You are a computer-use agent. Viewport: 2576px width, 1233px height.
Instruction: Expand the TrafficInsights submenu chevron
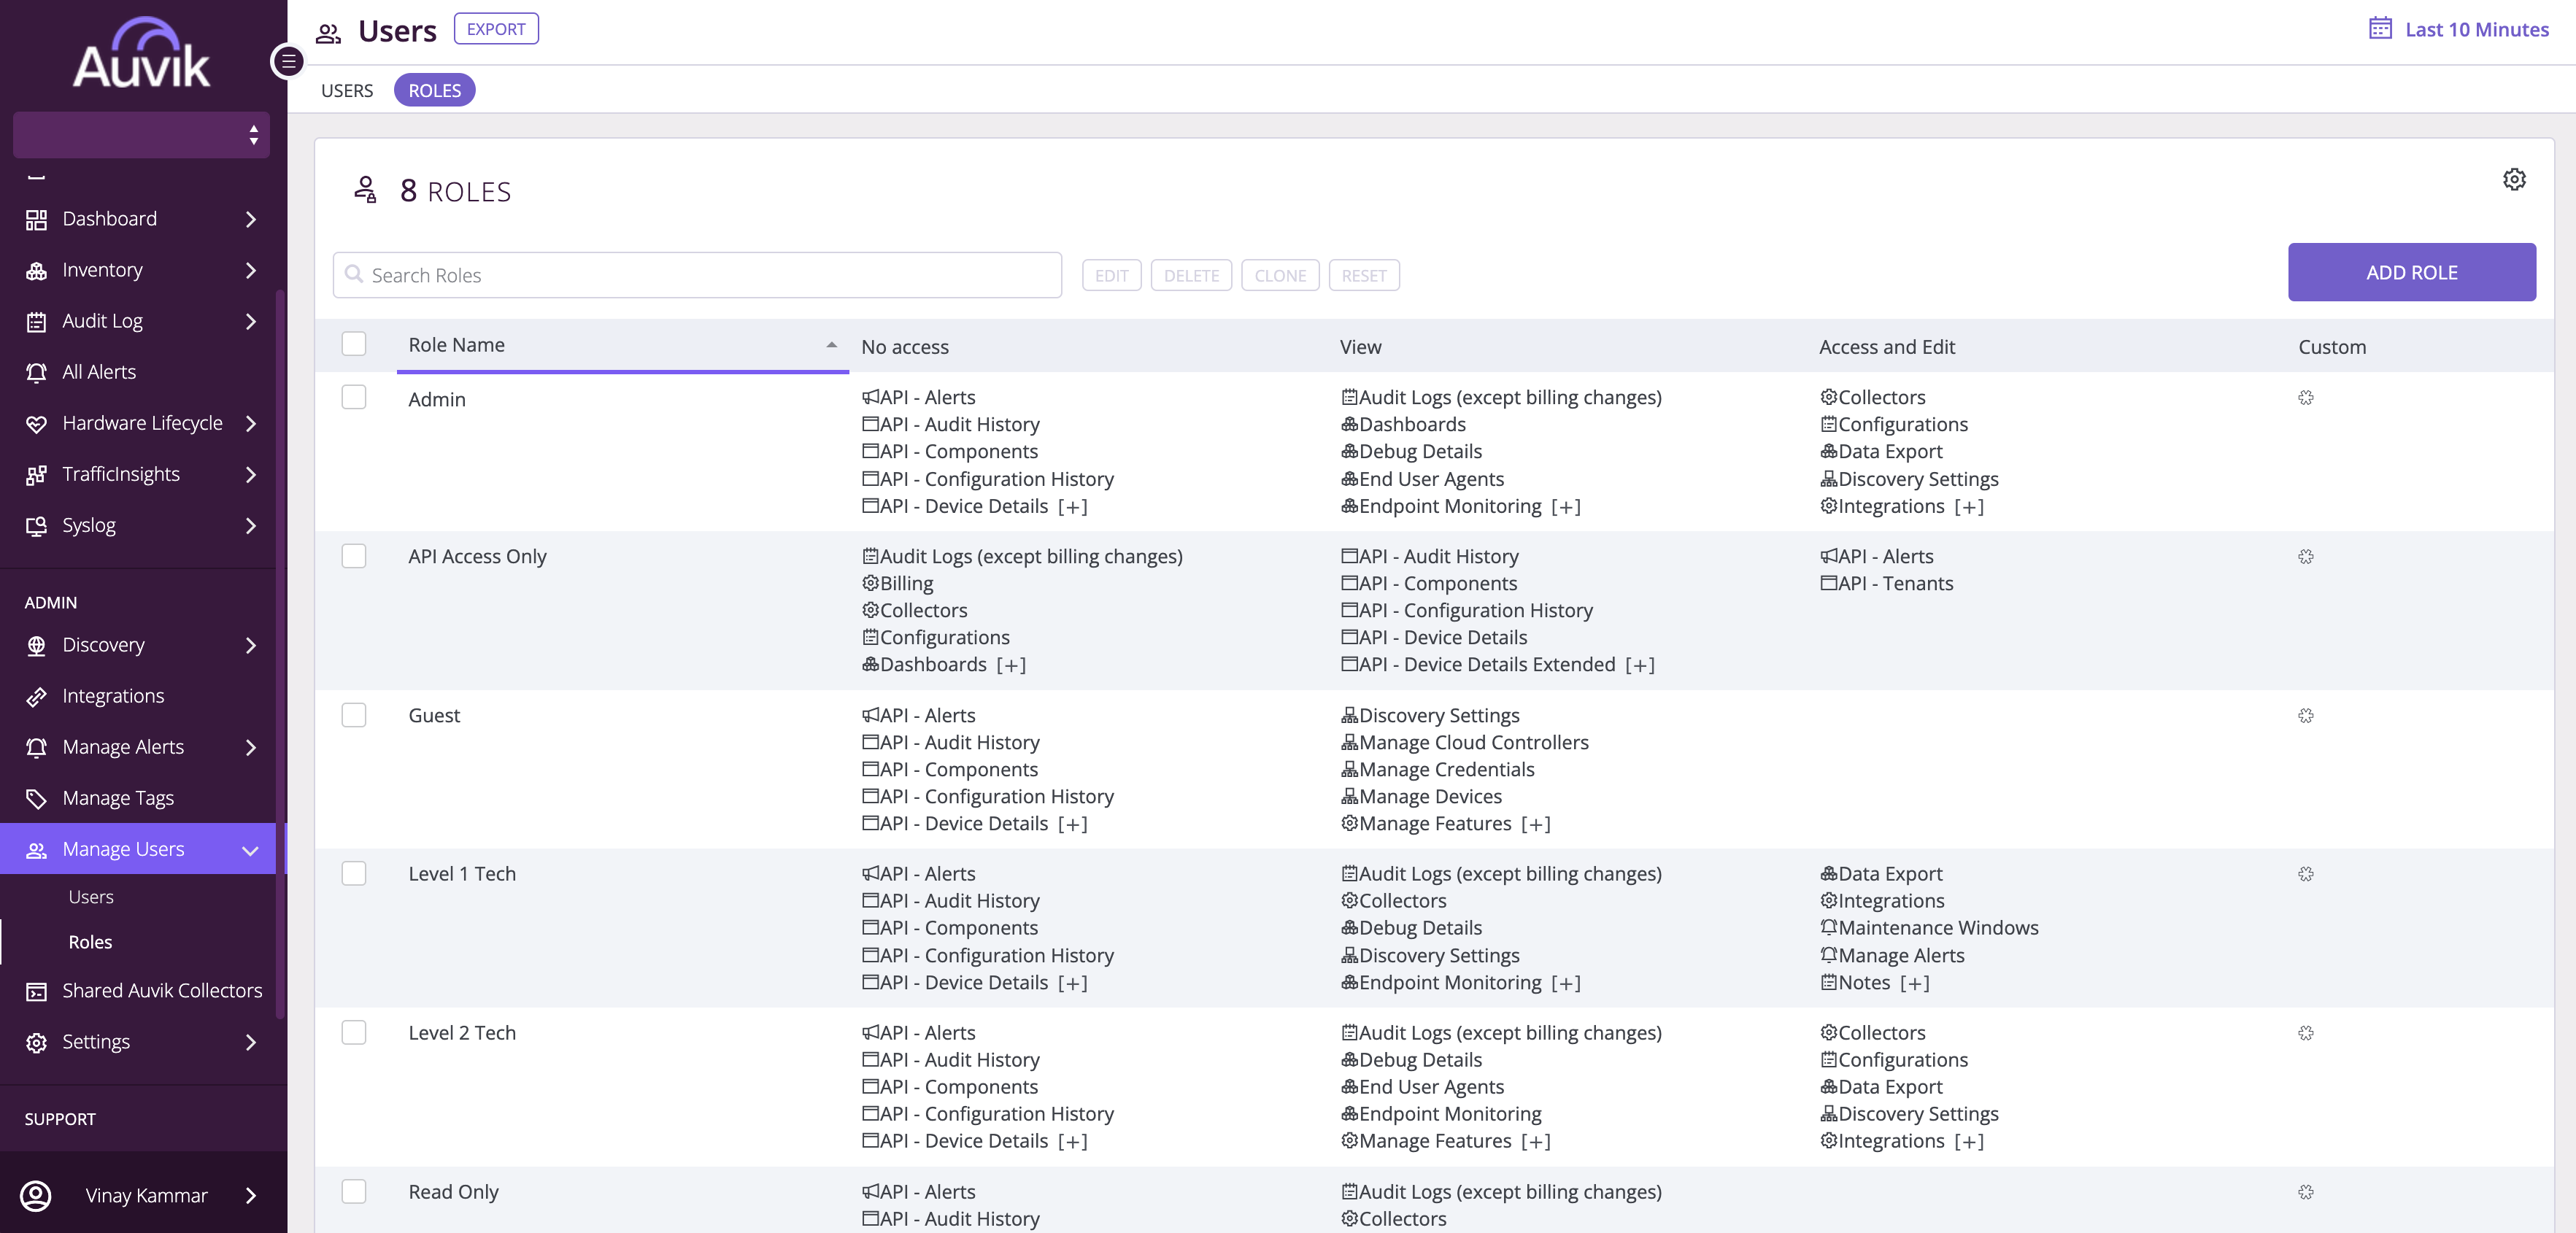click(x=251, y=474)
